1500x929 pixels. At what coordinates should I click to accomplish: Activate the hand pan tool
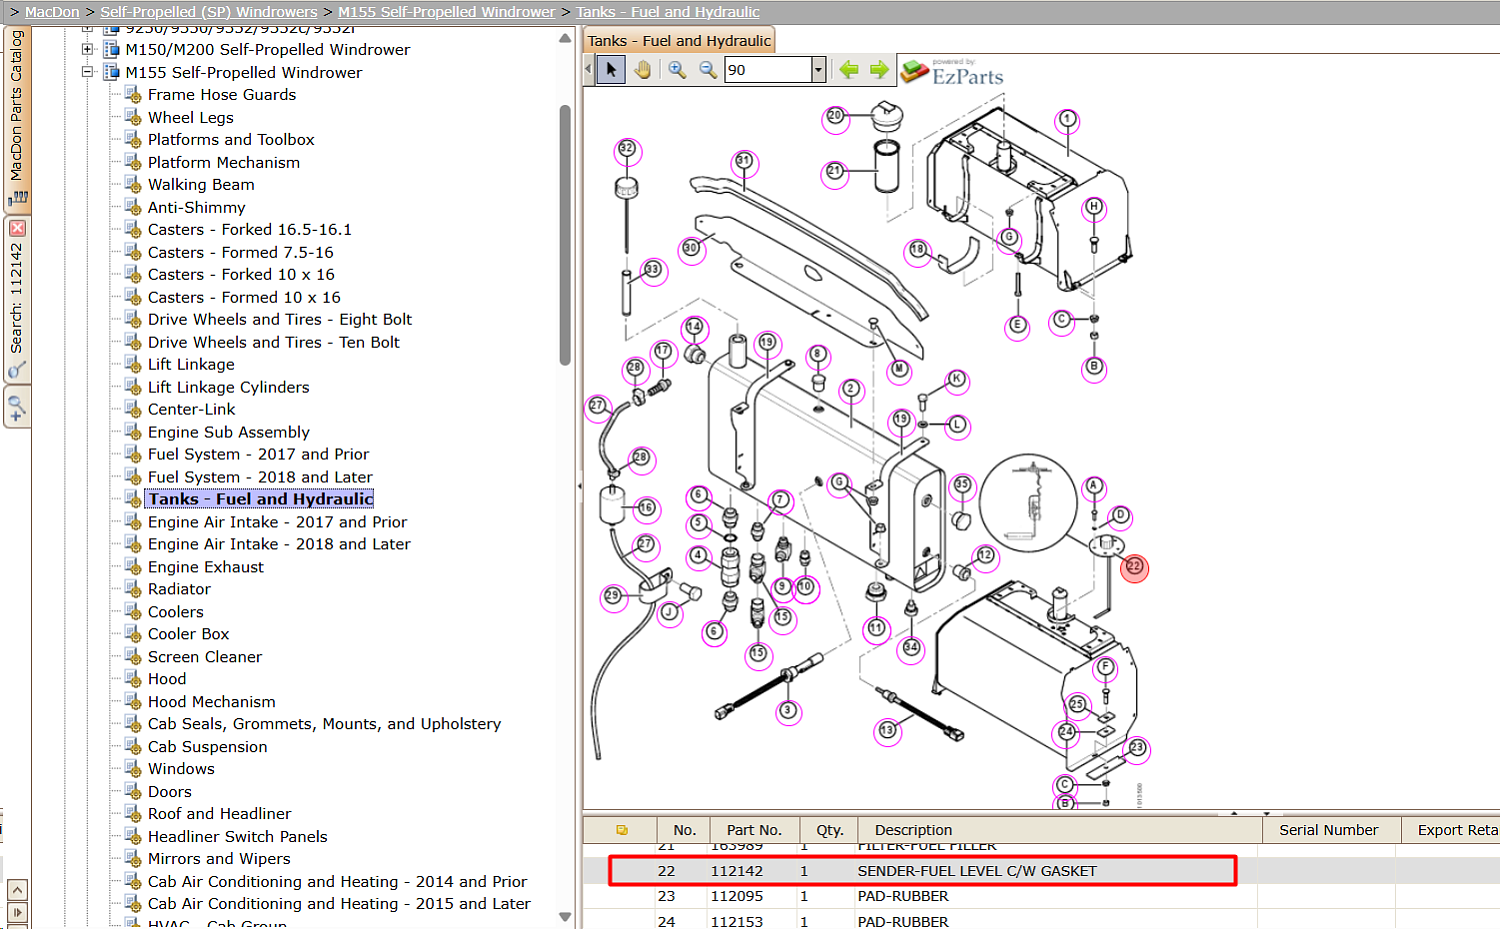[x=642, y=69]
